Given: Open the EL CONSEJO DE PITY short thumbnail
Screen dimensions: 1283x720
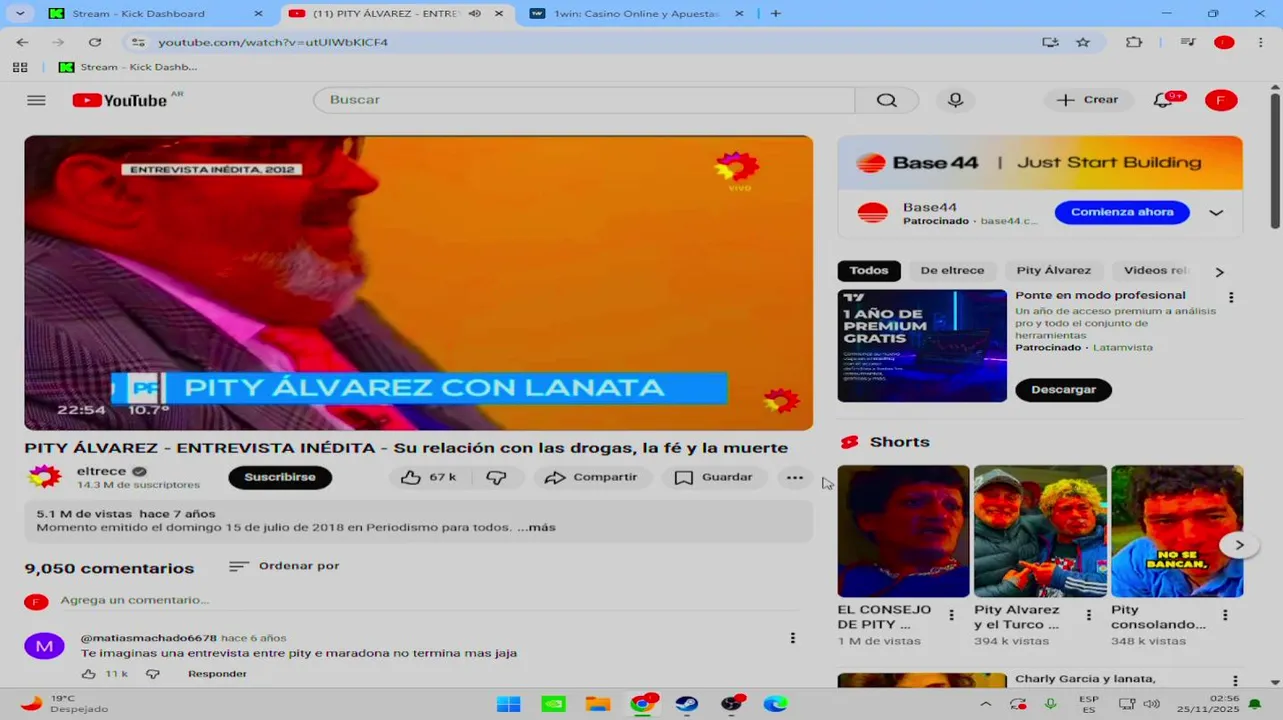Looking at the screenshot, I should click(903, 531).
